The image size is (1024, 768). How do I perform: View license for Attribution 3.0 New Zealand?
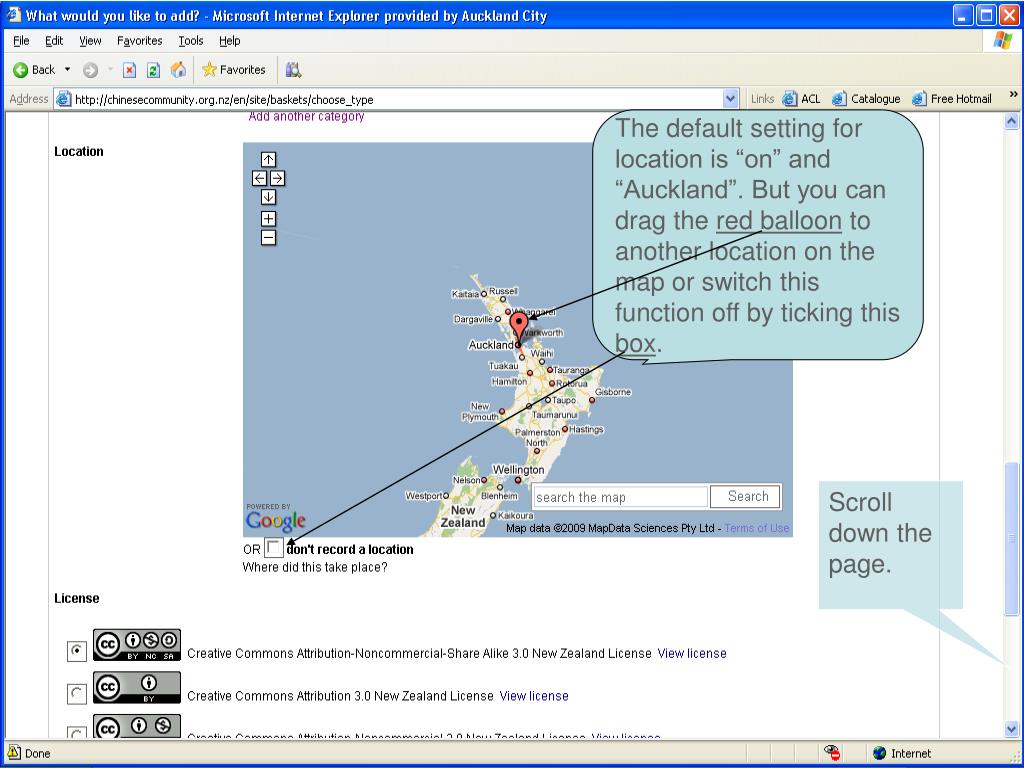[x=534, y=696]
